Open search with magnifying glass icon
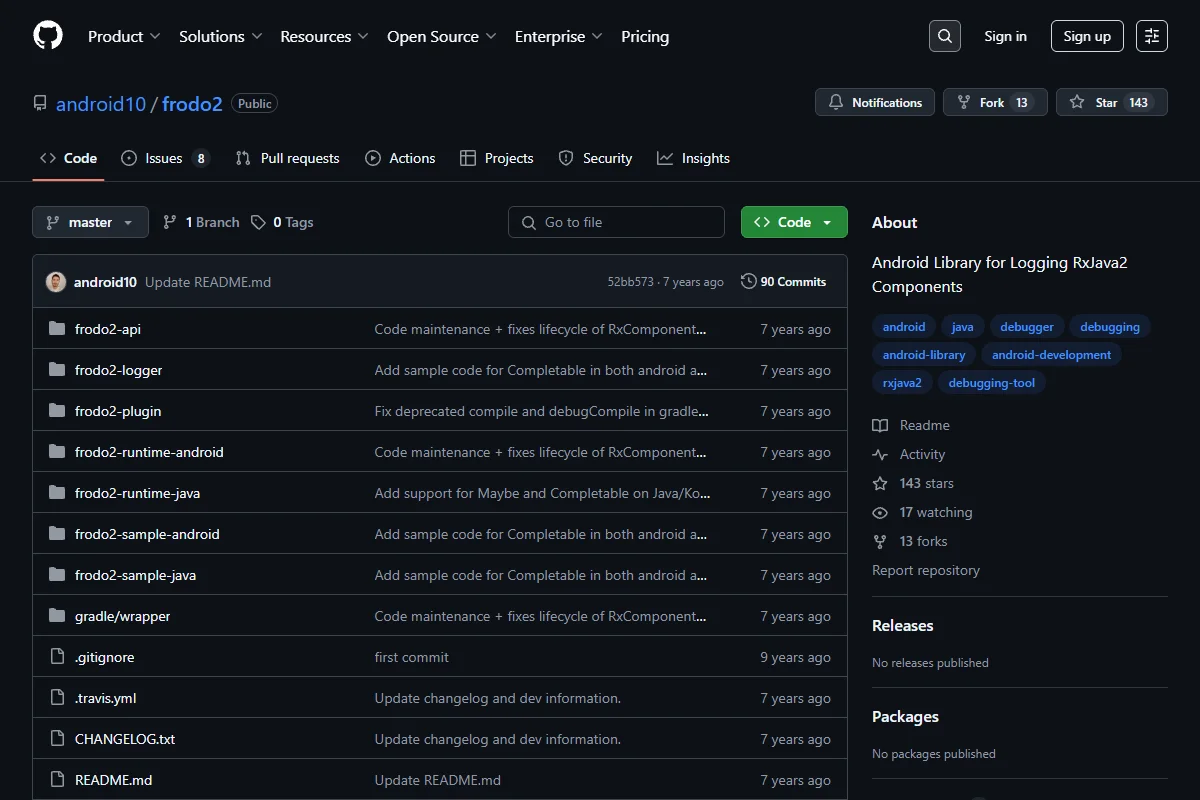The width and height of the screenshot is (1200, 800). (x=944, y=36)
